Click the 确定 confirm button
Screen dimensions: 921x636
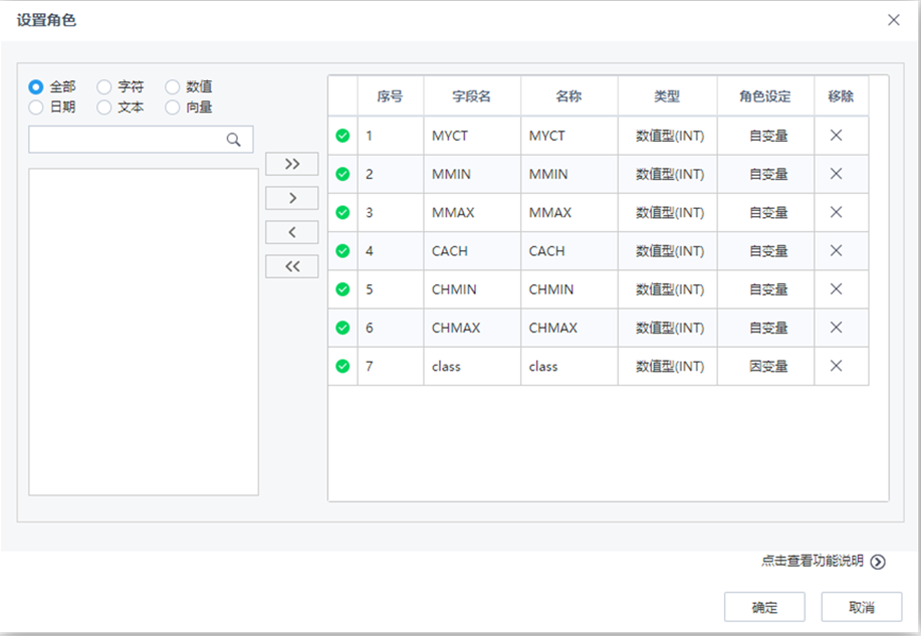tap(764, 606)
